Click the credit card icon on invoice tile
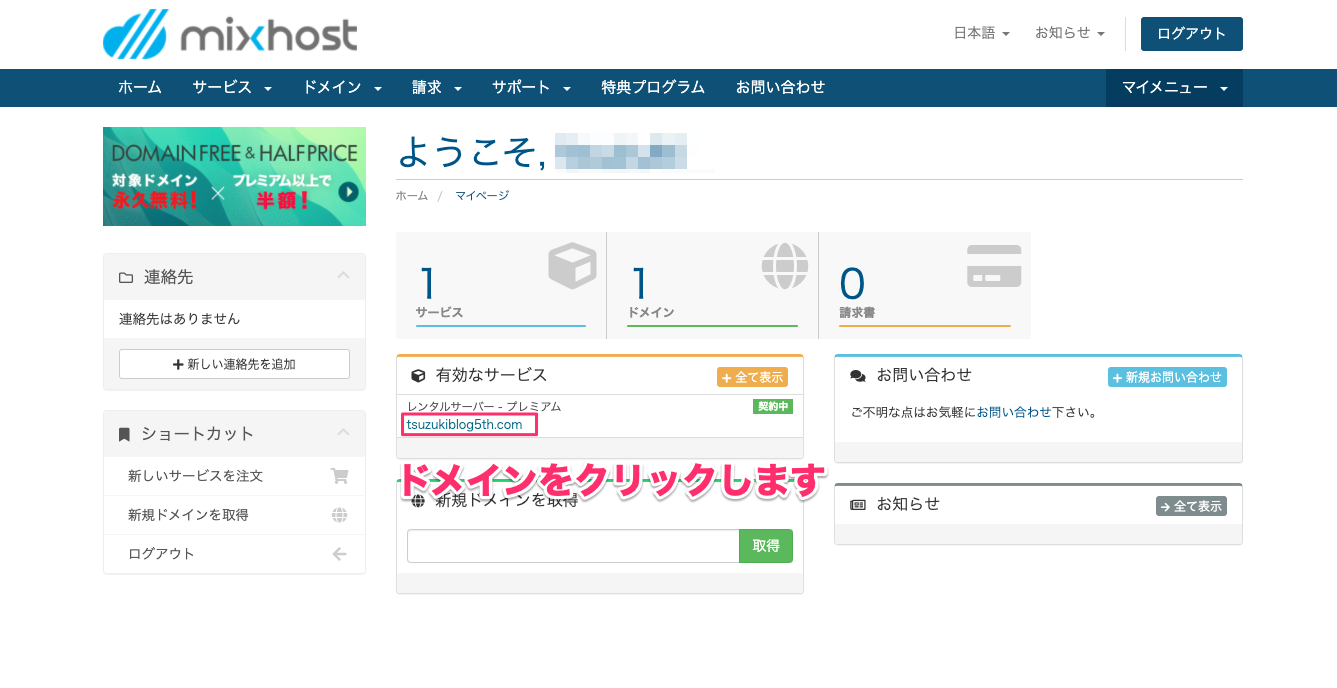This screenshot has height=688, width=1337. click(x=994, y=266)
